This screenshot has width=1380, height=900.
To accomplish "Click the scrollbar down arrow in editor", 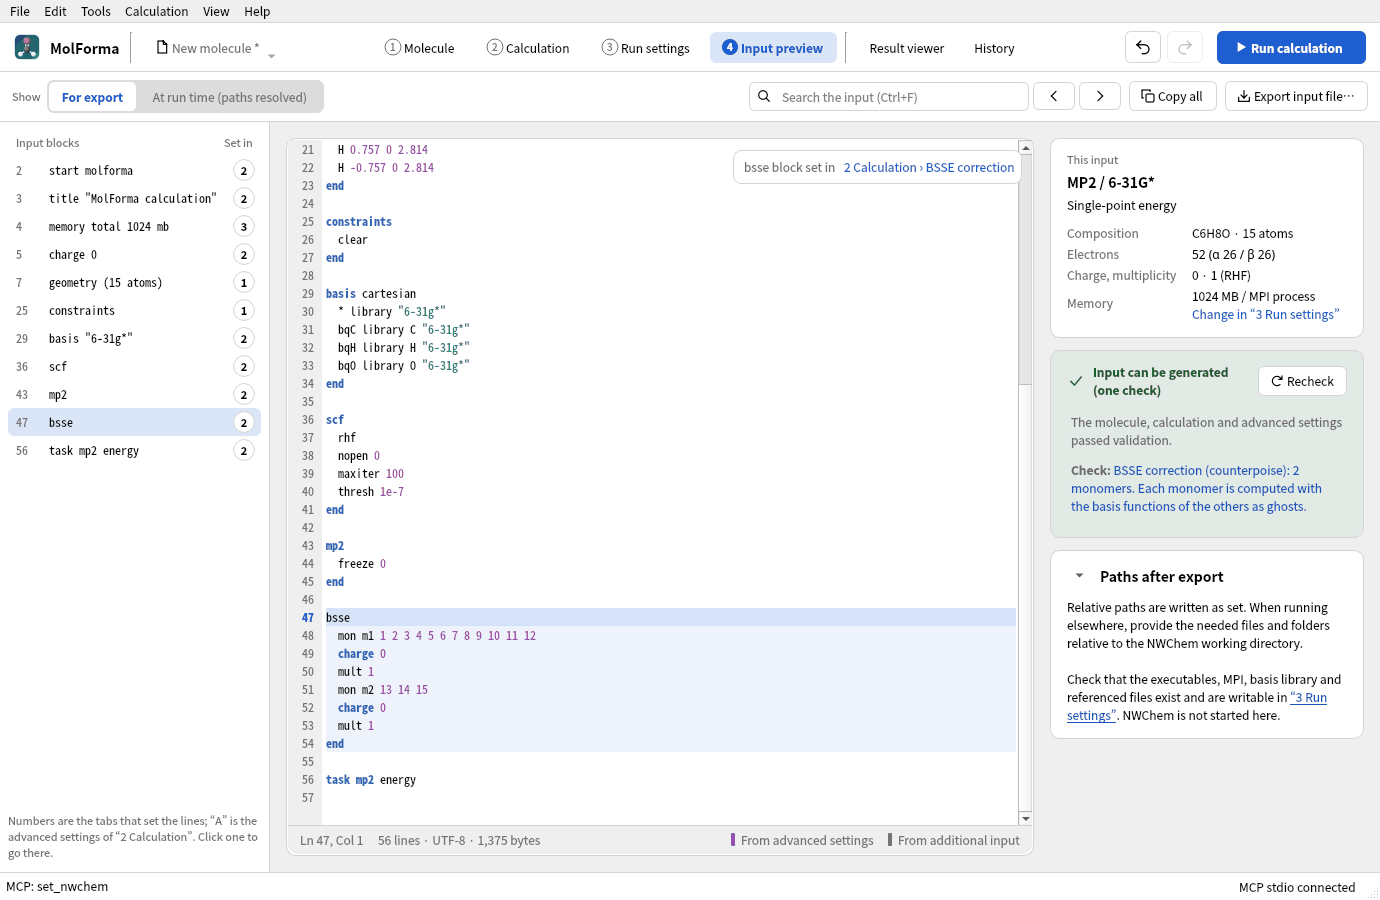I will tap(1025, 819).
